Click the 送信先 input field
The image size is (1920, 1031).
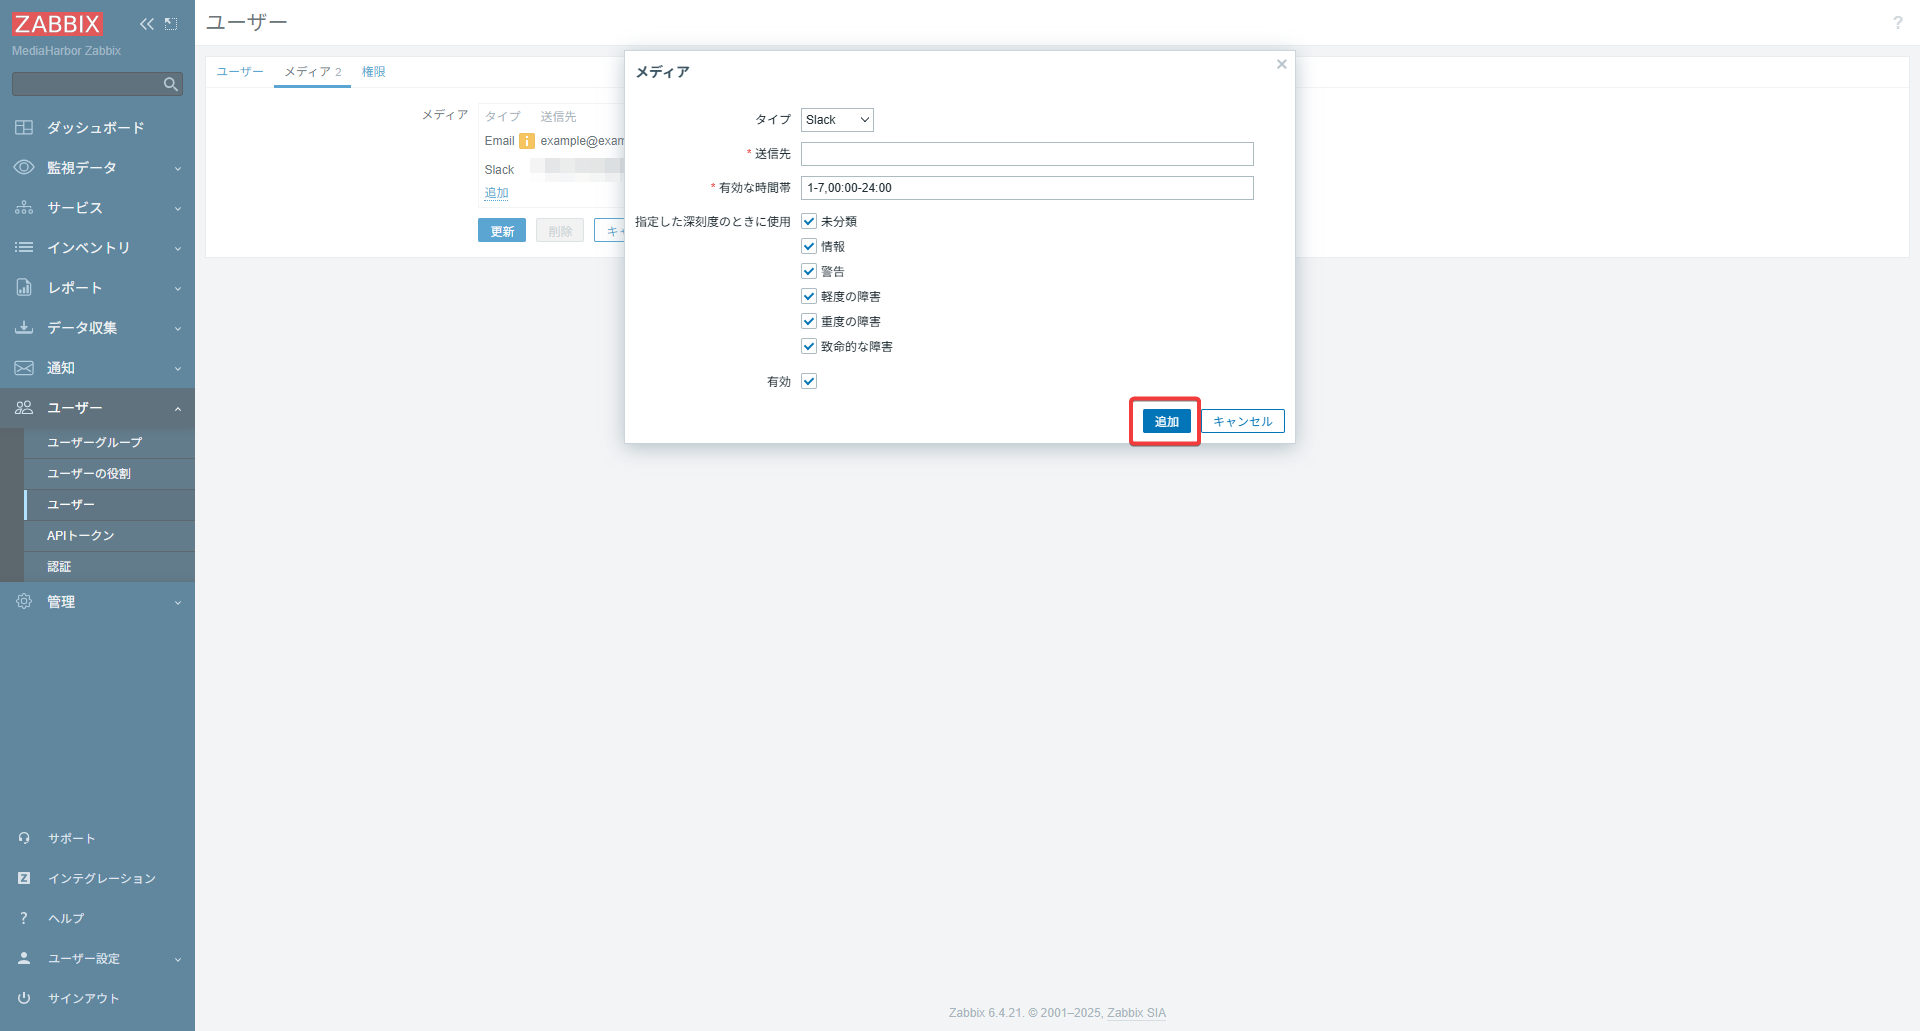pyautogui.click(x=1026, y=154)
